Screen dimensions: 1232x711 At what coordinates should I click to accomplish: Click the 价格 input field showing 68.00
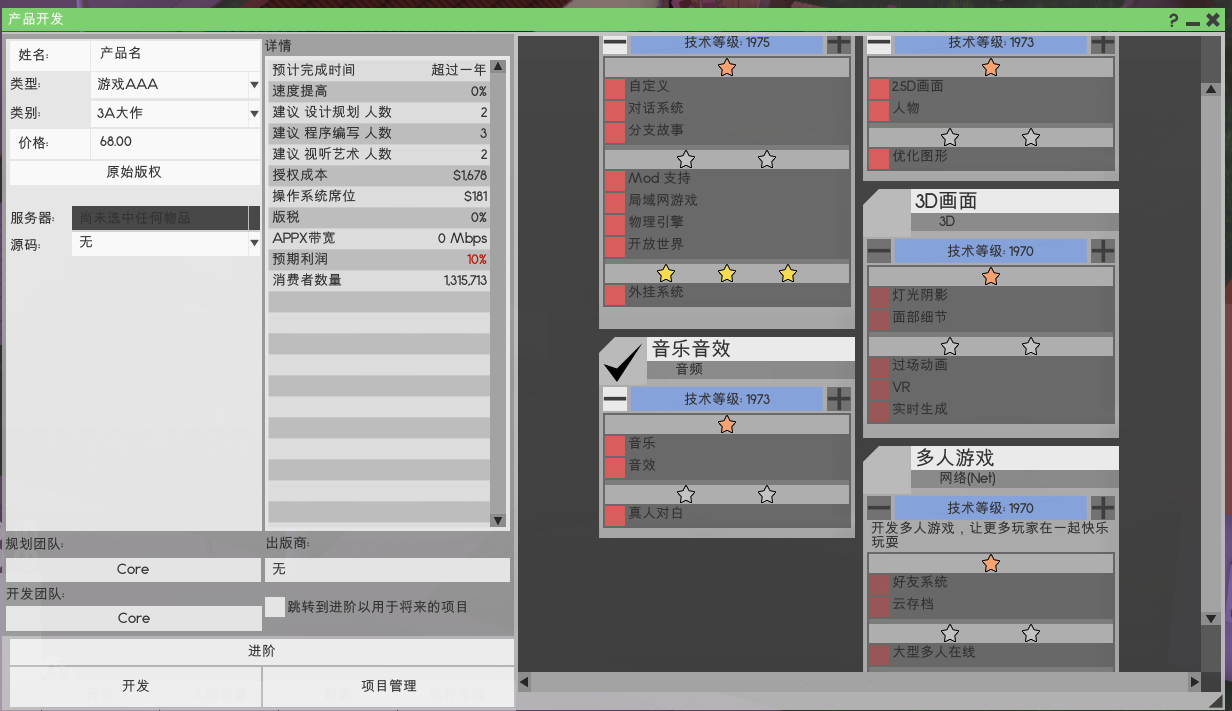tap(175, 142)
